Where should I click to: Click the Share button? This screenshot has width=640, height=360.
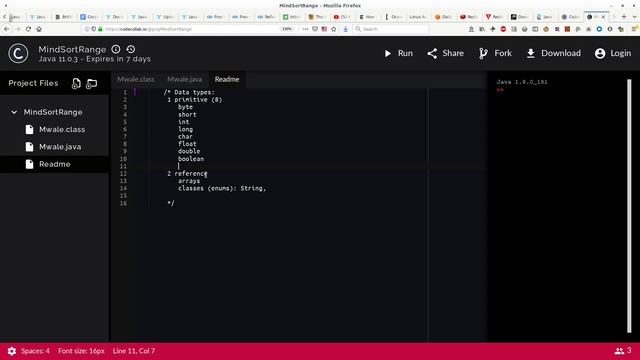(x=445, y=53)
